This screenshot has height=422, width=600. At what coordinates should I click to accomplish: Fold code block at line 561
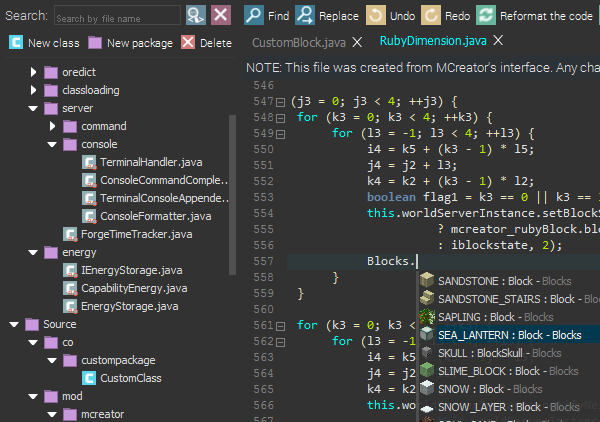(x=280, y=326)
